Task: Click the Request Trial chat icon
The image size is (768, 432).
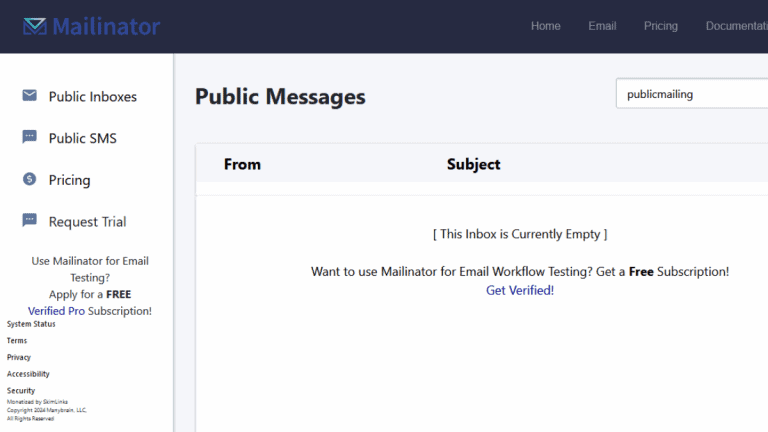Action: click(x=29, y=221)
